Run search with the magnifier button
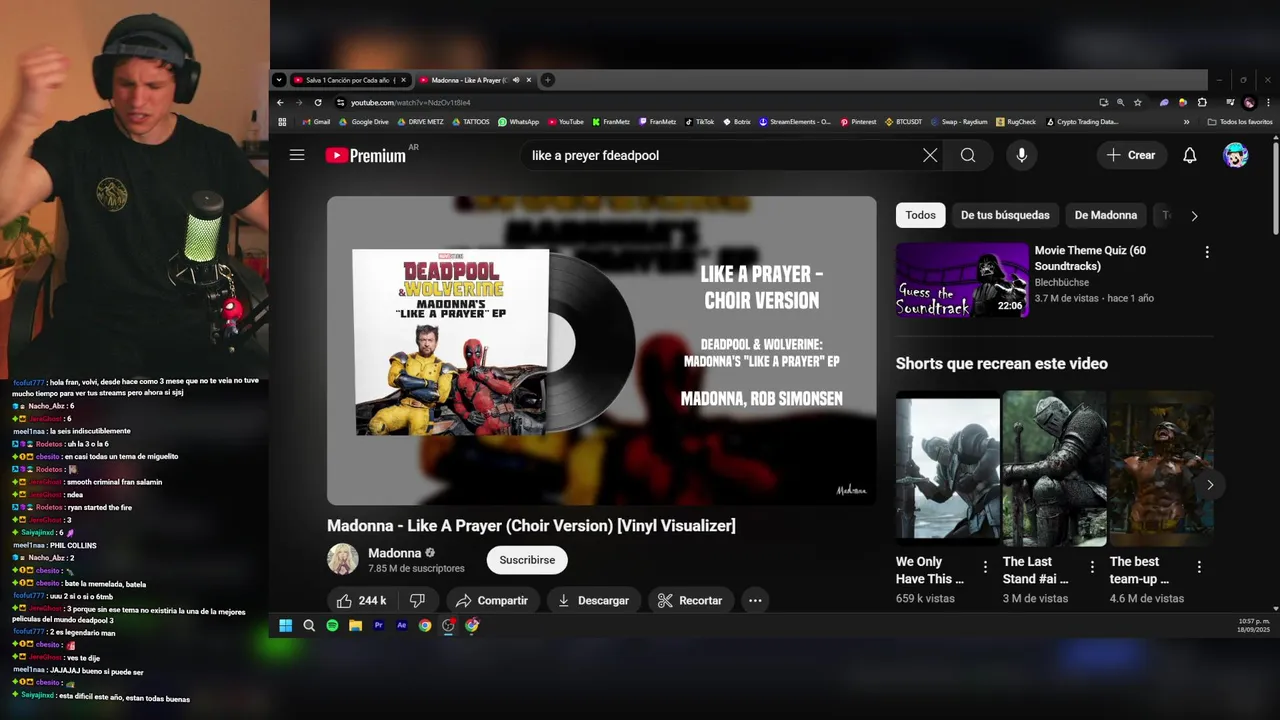Viewport: 1280px width, 720px height. click(968, 155)
